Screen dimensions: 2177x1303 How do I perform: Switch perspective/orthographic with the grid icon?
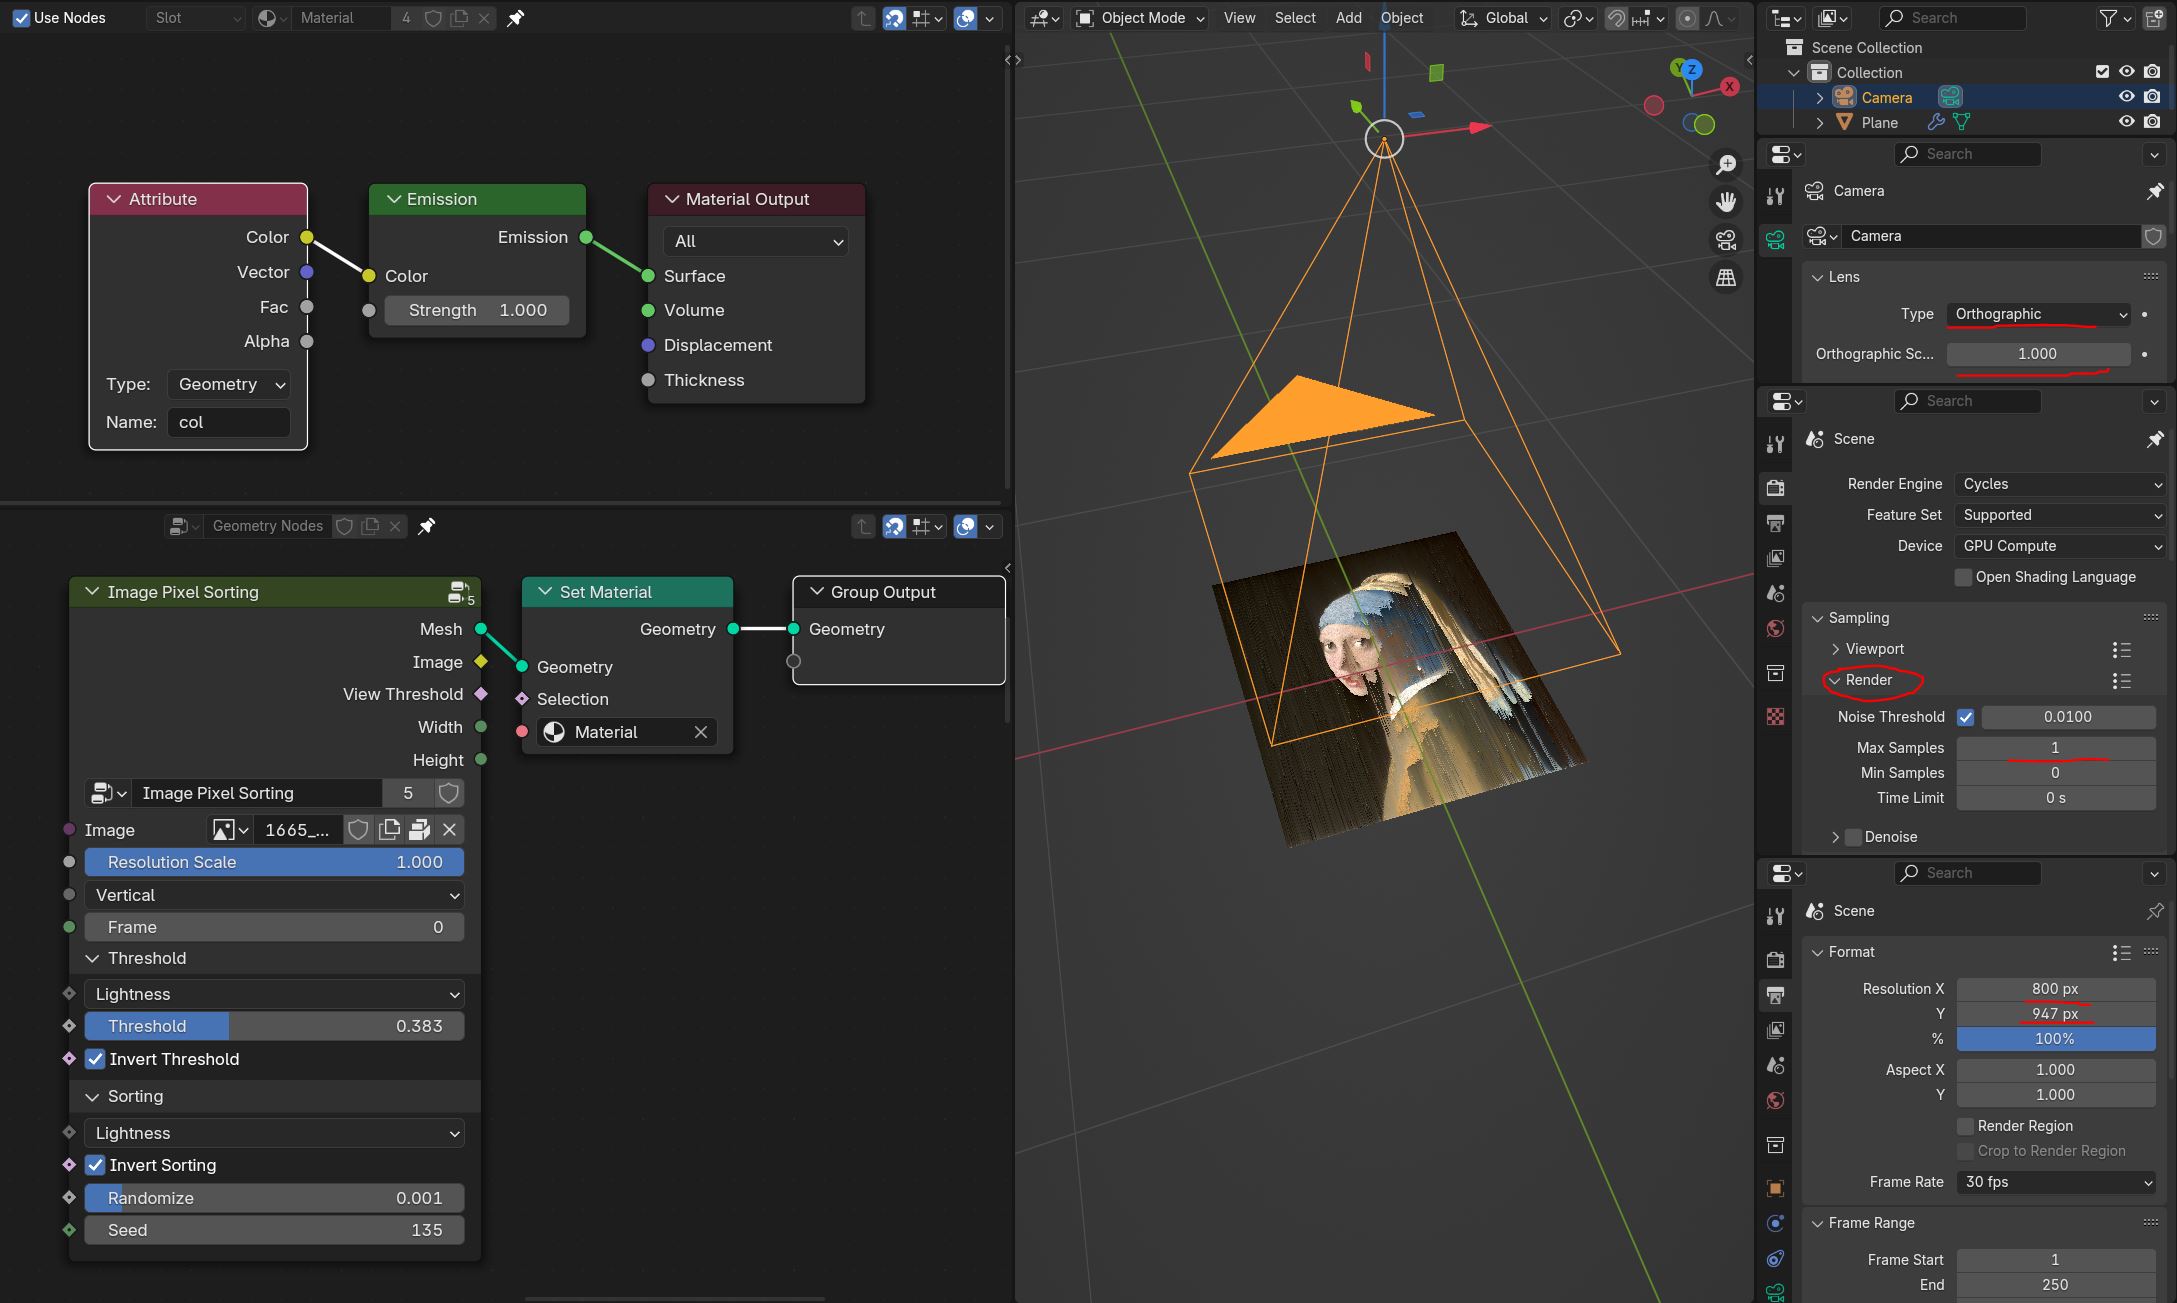click(x=1726, y=278)
